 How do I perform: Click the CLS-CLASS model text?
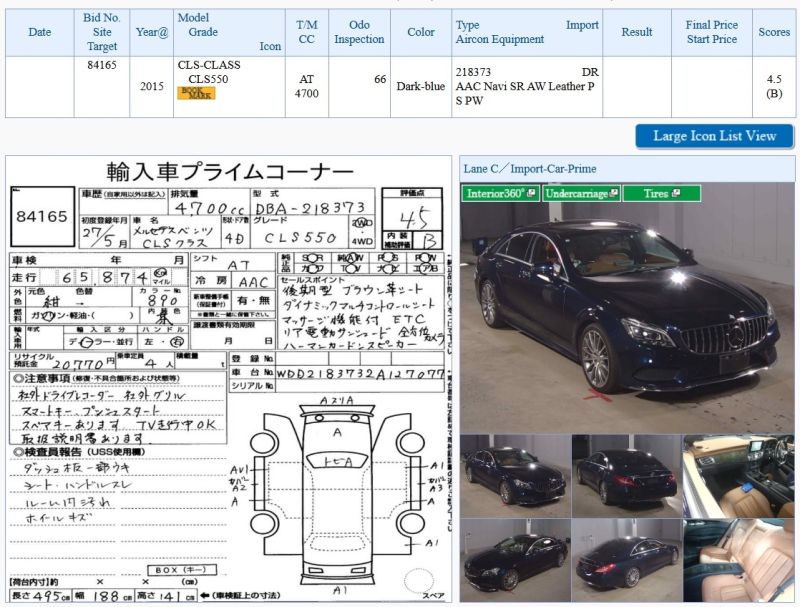209,65
